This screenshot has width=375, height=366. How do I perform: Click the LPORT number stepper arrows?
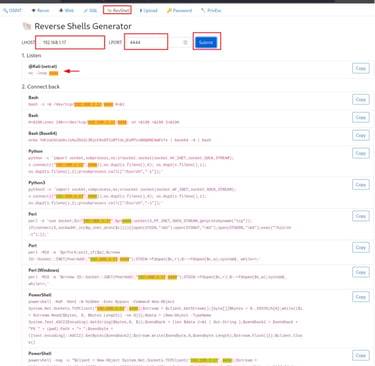(x=185, y=42)
